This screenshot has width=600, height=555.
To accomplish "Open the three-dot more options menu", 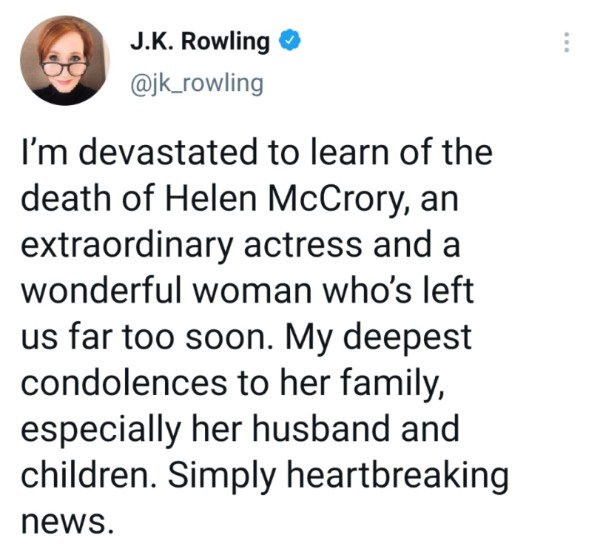I will coord(567,42).
